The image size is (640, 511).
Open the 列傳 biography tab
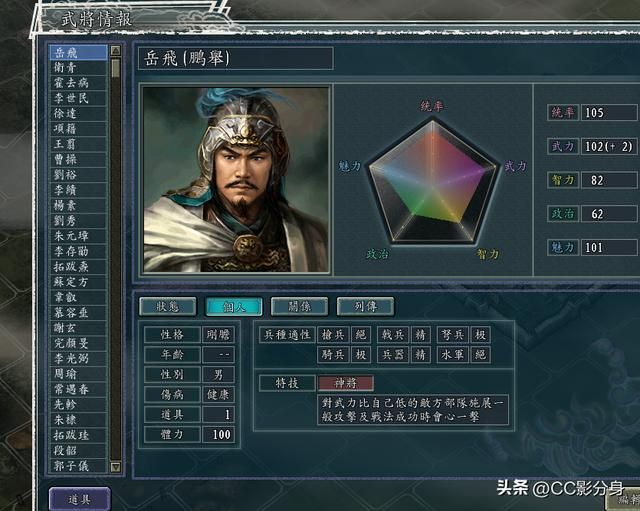click(x=365, y=307)
